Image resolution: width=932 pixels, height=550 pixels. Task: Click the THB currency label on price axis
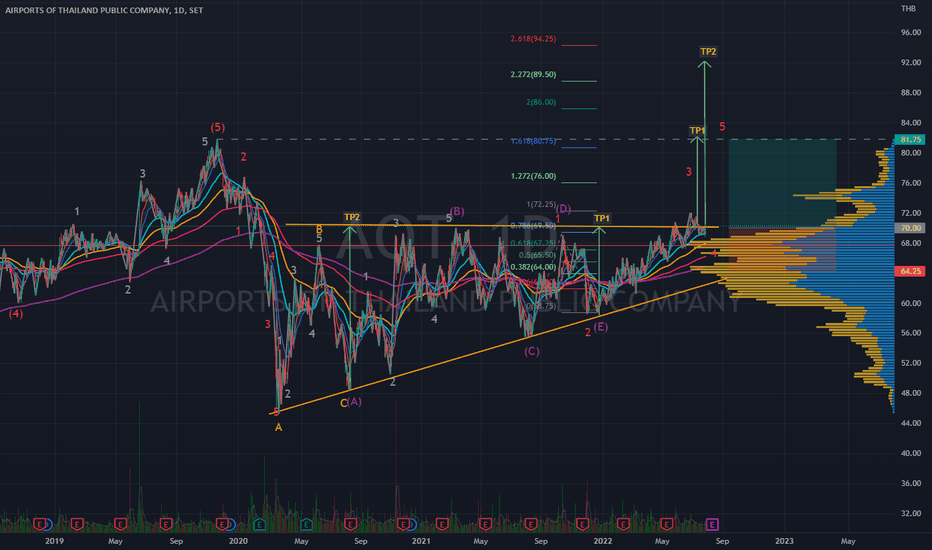pyautogui.click(x=908, y=8)
